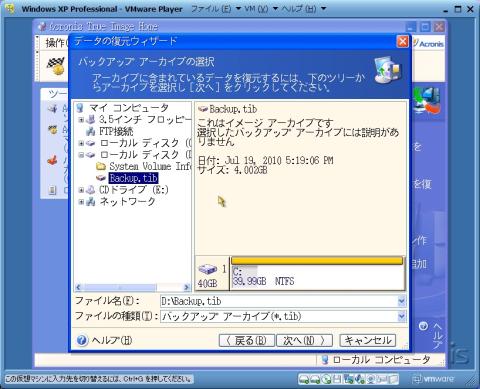Screen dimensions: 480x389
Task: Click the local computer icon in status bar
Action: pos(325,360)
